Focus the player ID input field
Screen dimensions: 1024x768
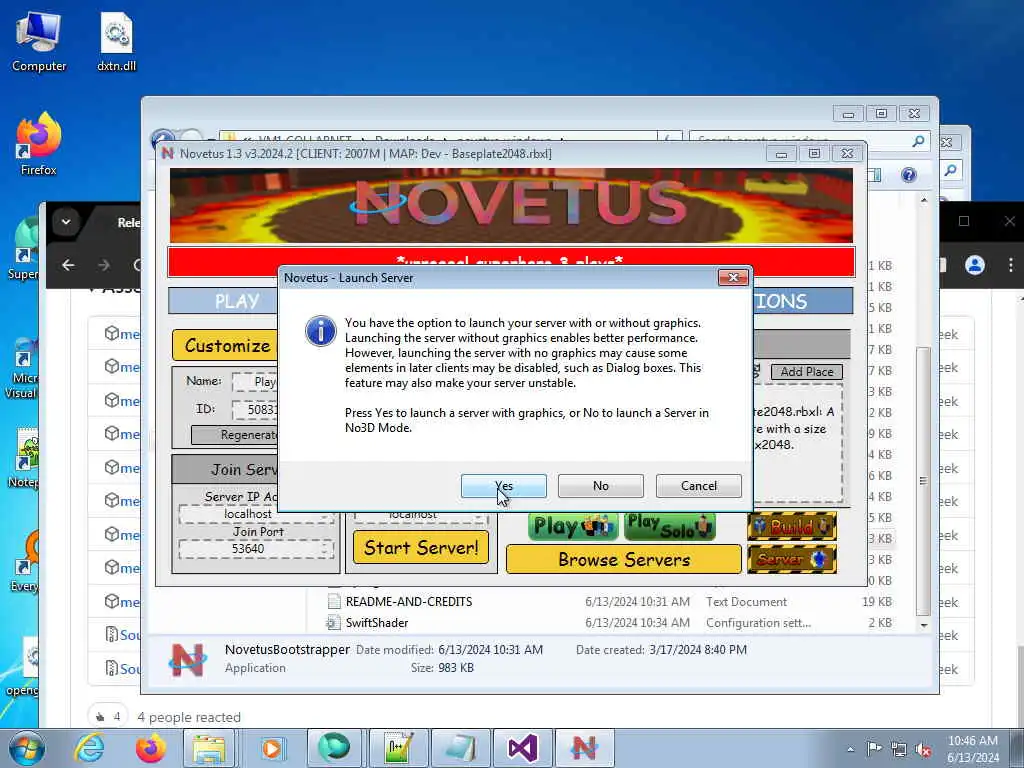click(255, 409)
